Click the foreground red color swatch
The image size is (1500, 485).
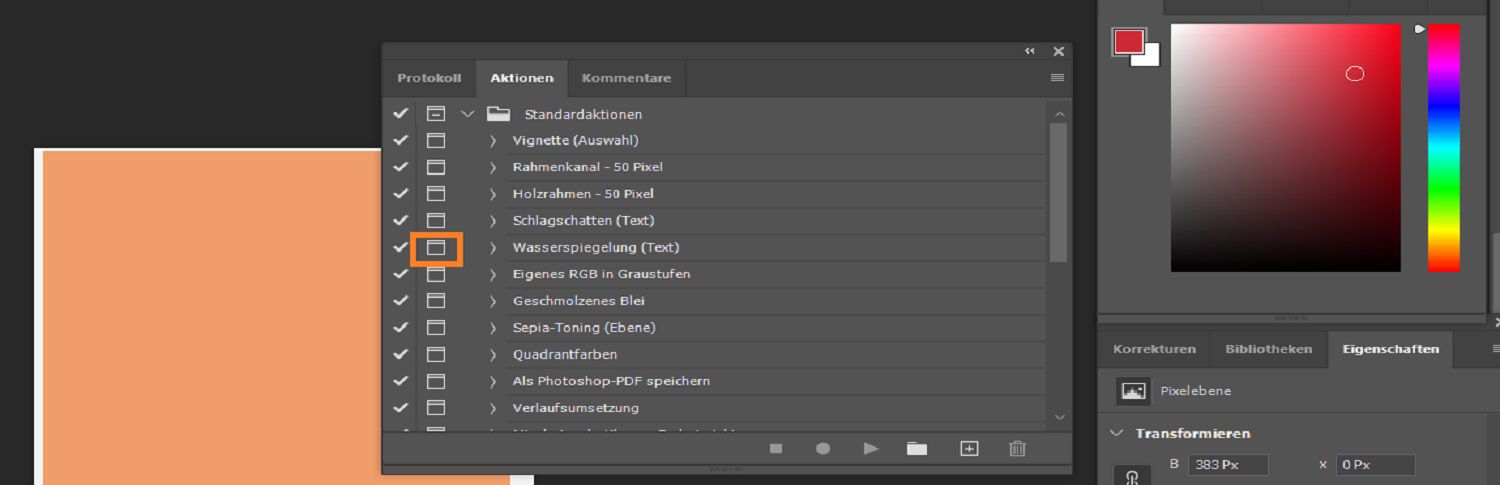(x=1129, y=42)
